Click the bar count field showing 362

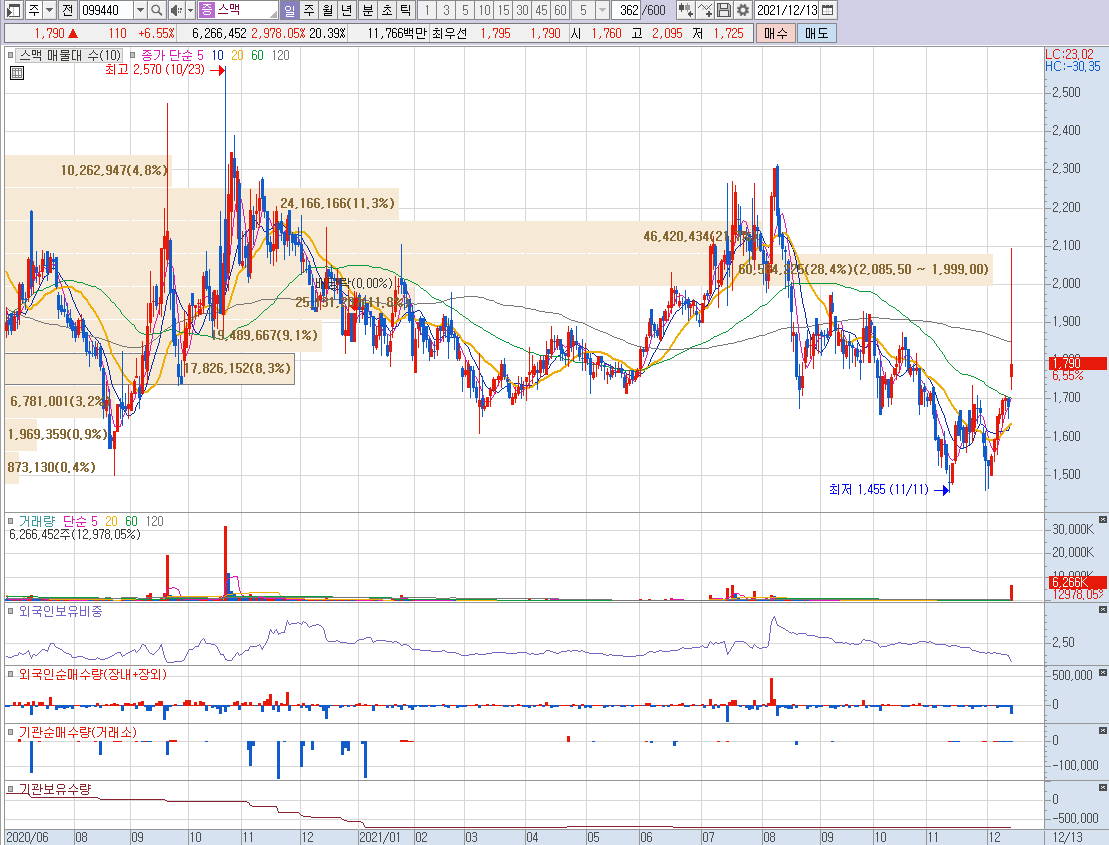[627, 10]
